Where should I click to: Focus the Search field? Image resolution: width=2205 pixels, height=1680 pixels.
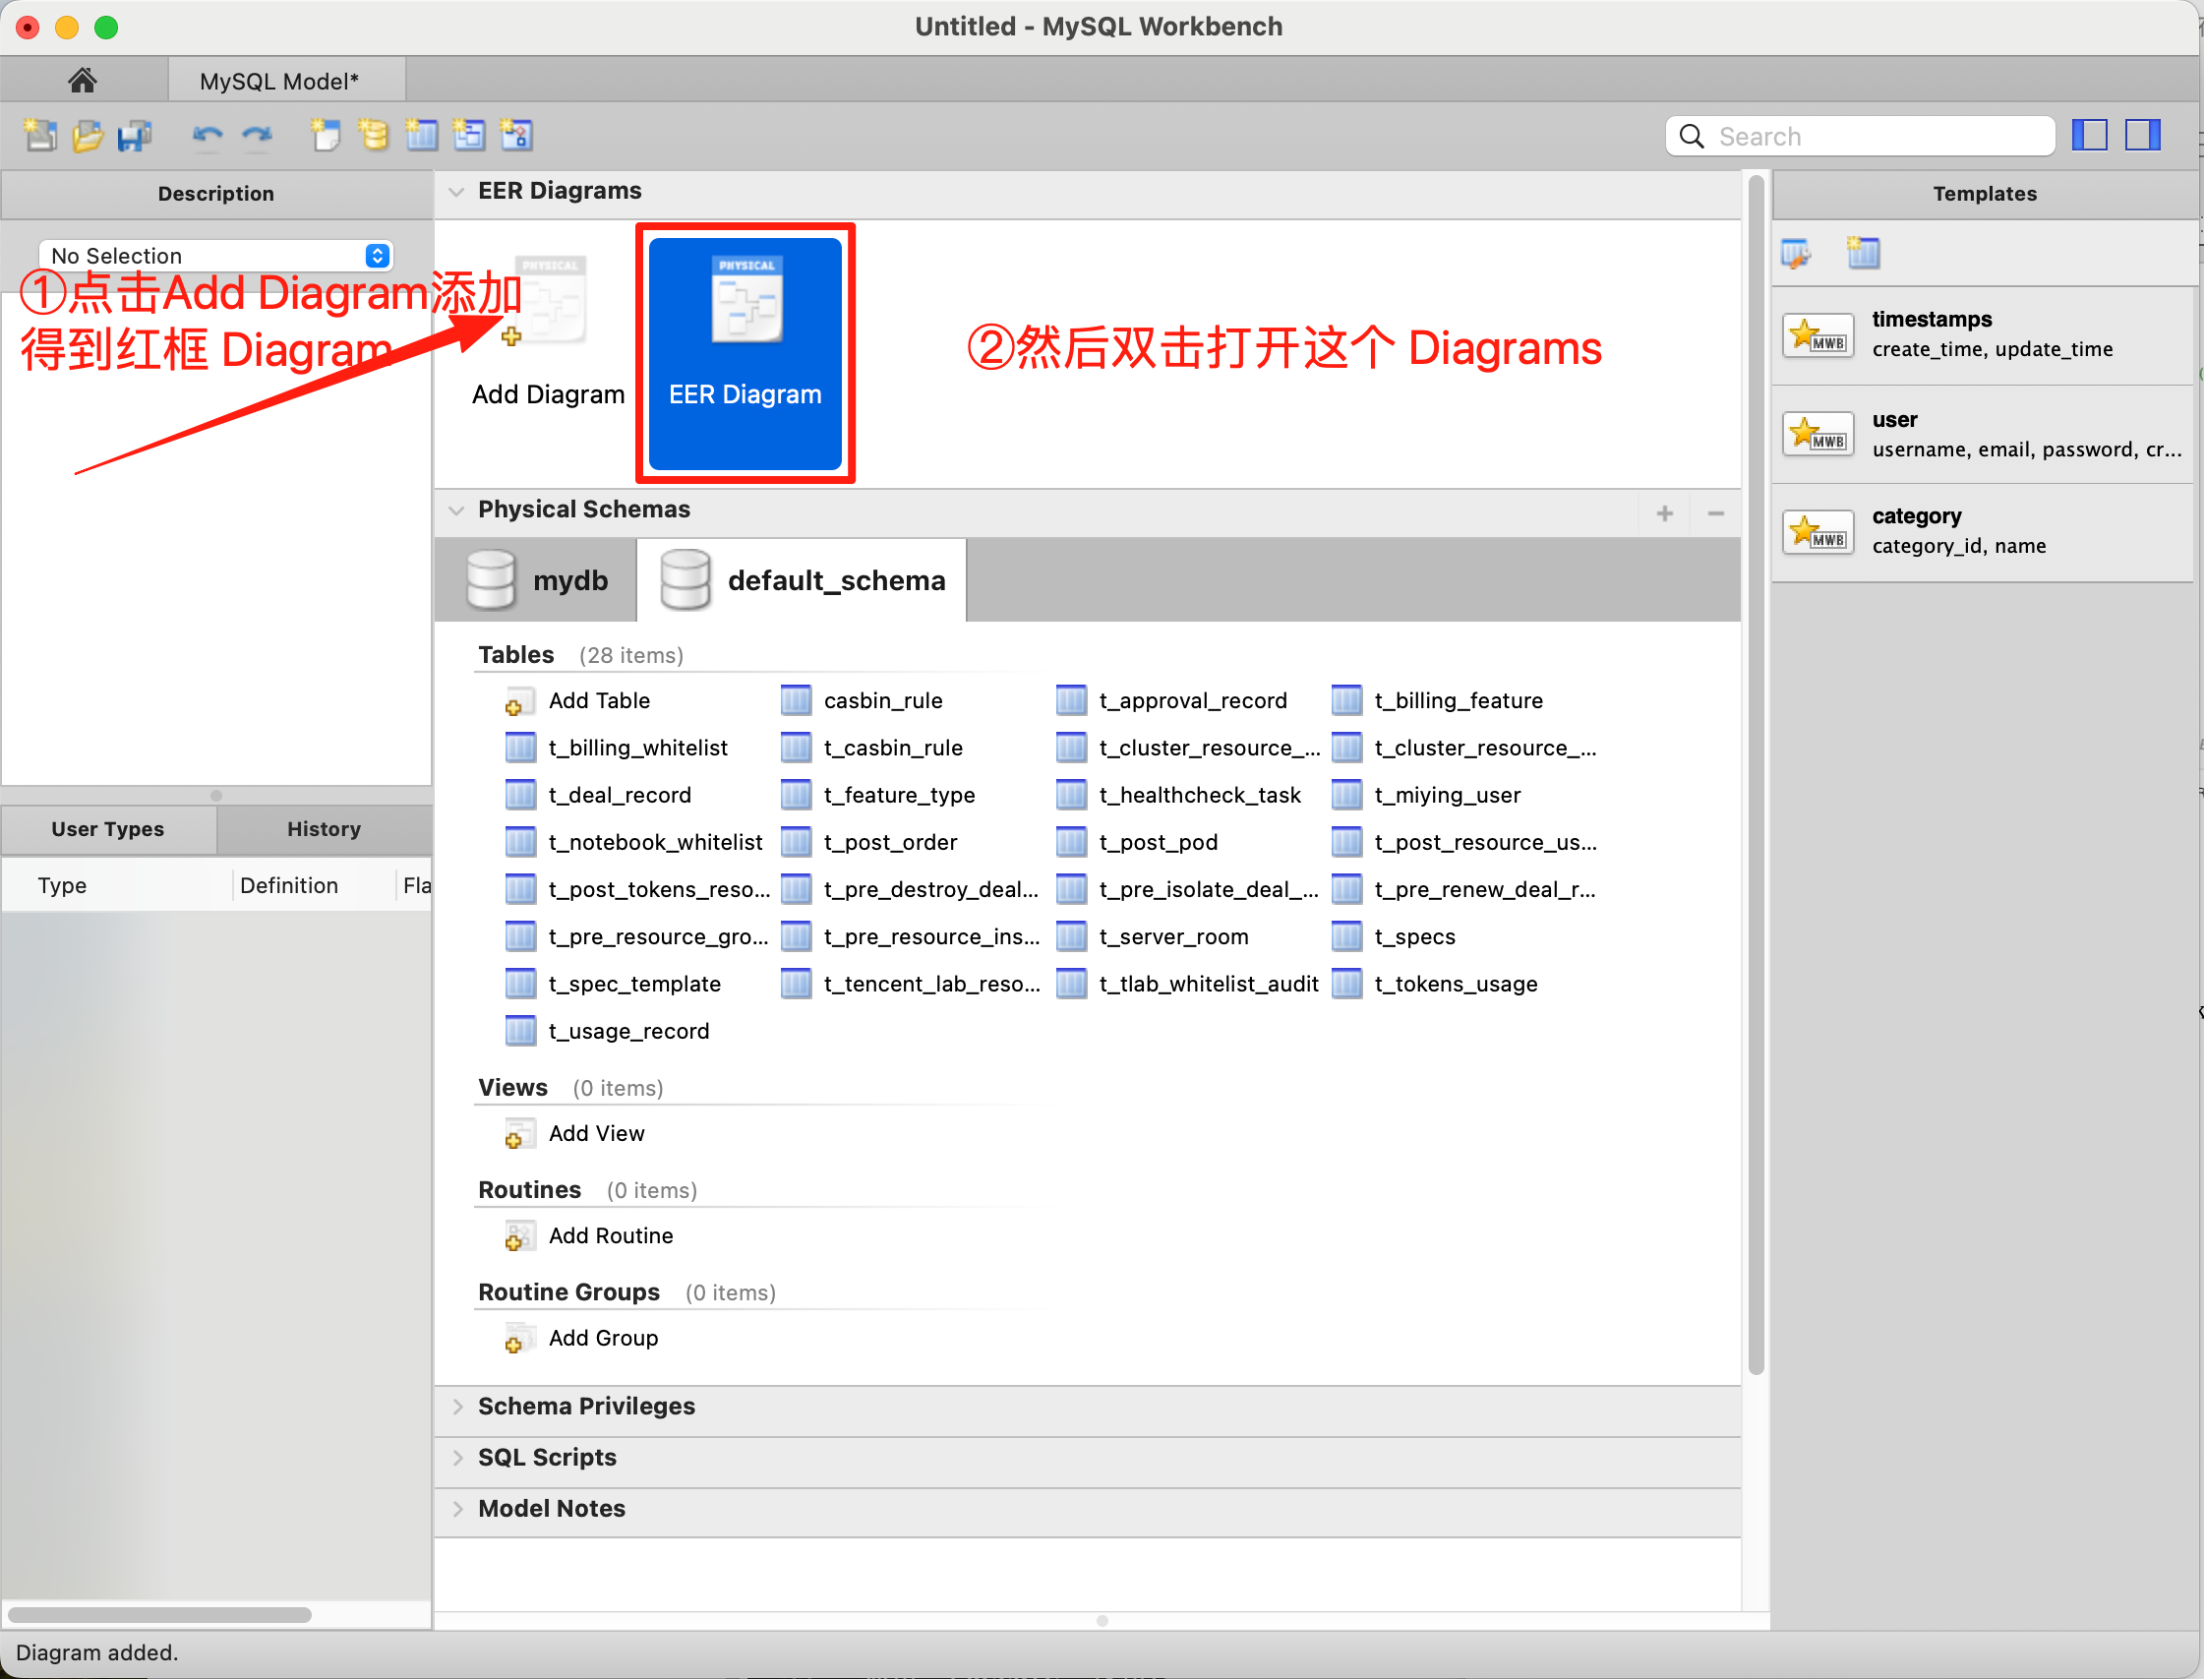1861,136
